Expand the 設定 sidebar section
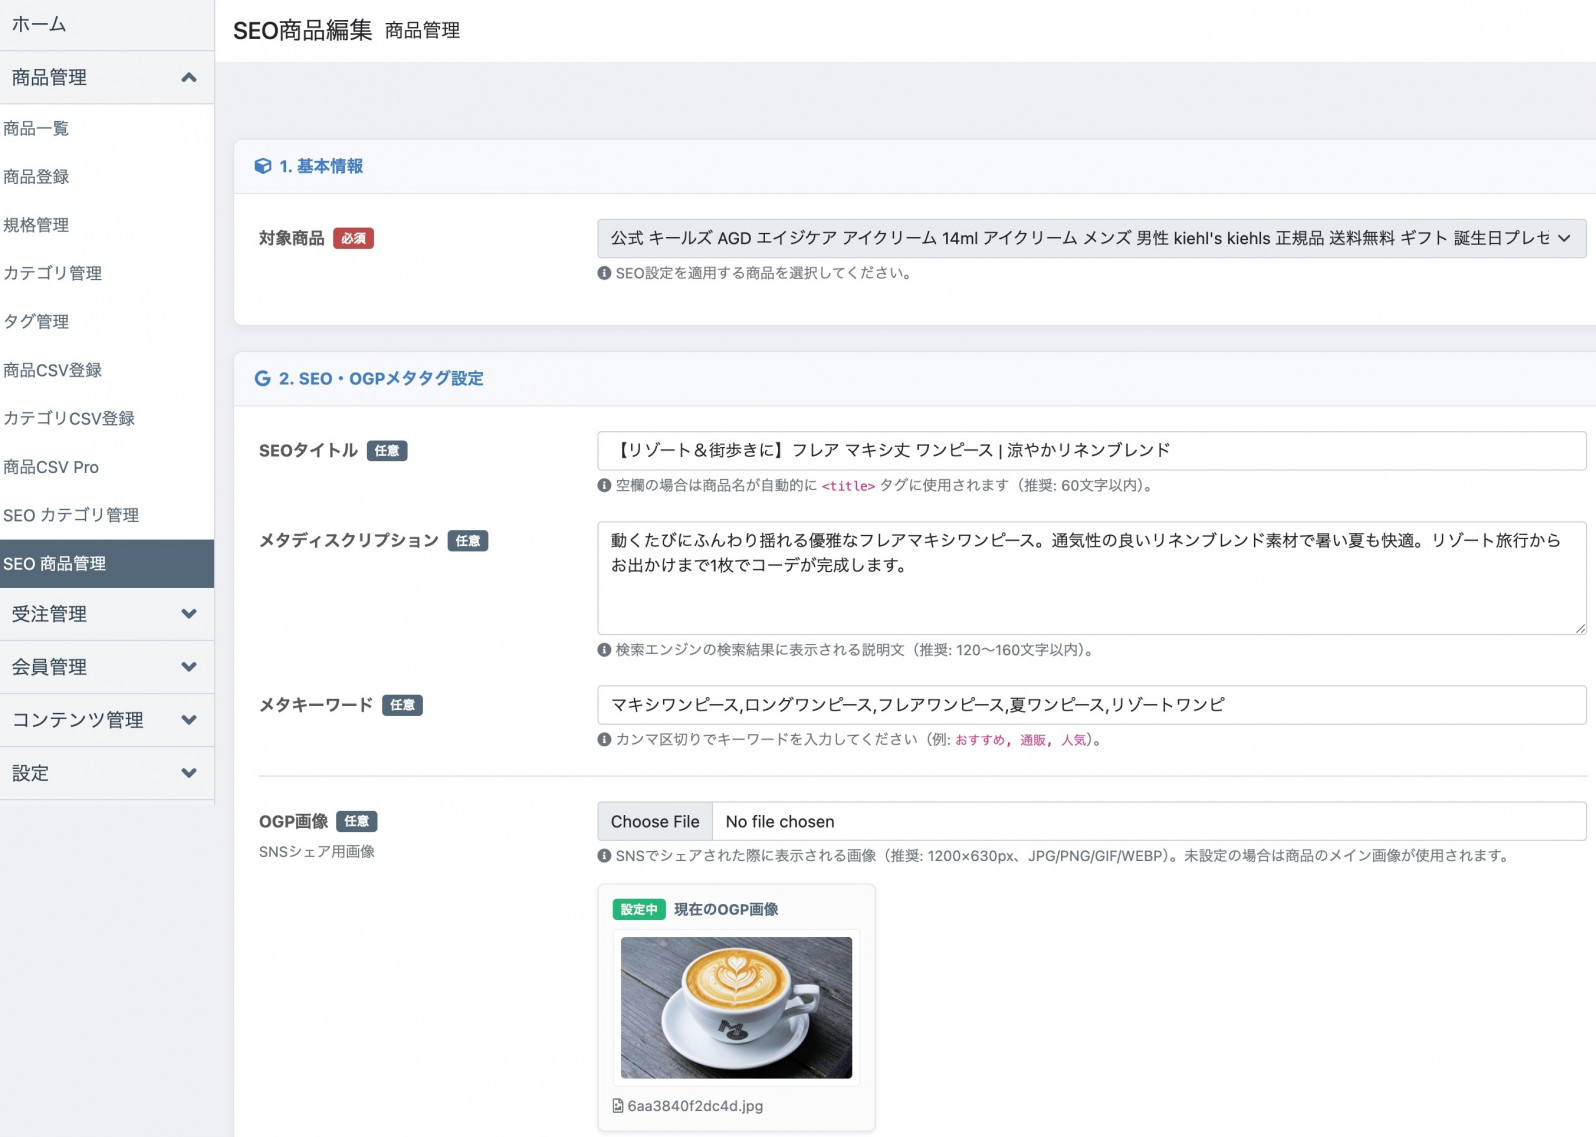 click(107, 773)
